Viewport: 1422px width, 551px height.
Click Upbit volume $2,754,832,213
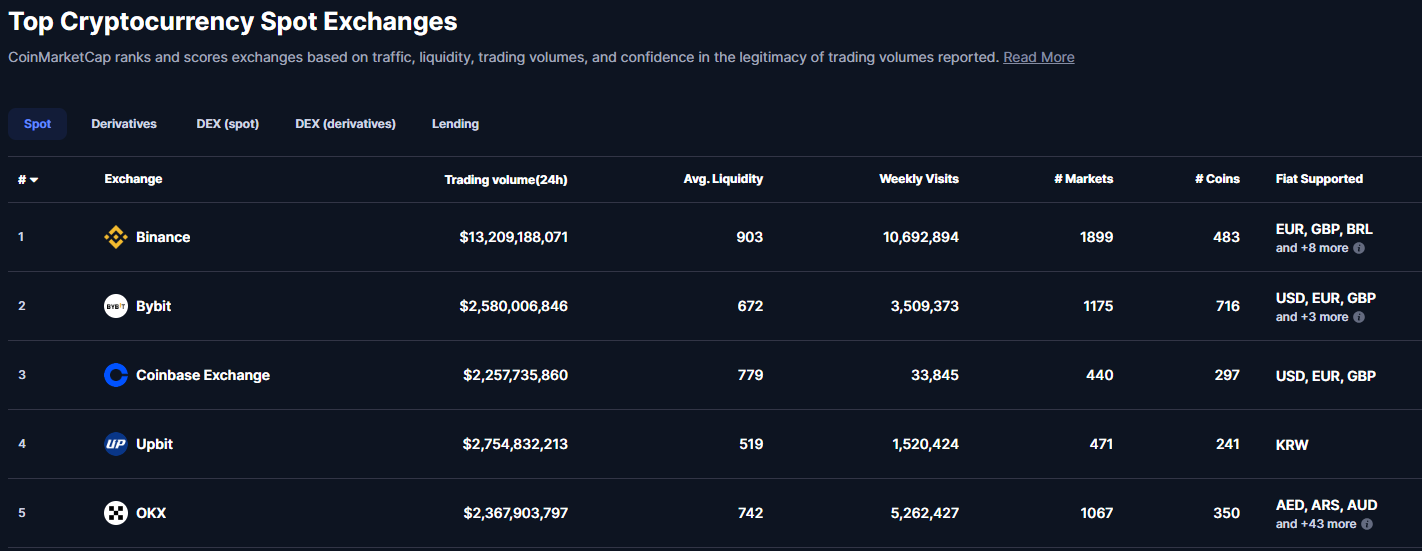point(516,444)
